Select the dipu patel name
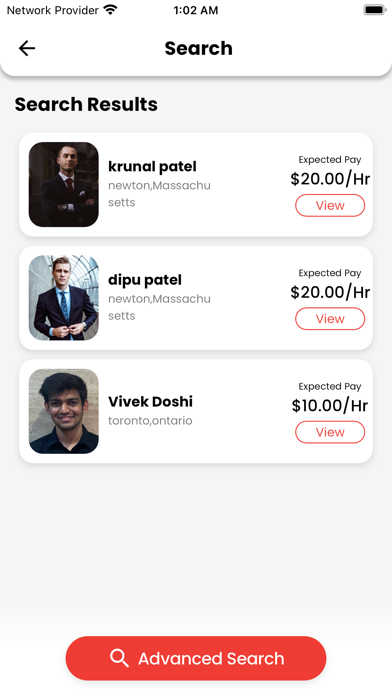 pyautogui.click(x=145, y=280)
